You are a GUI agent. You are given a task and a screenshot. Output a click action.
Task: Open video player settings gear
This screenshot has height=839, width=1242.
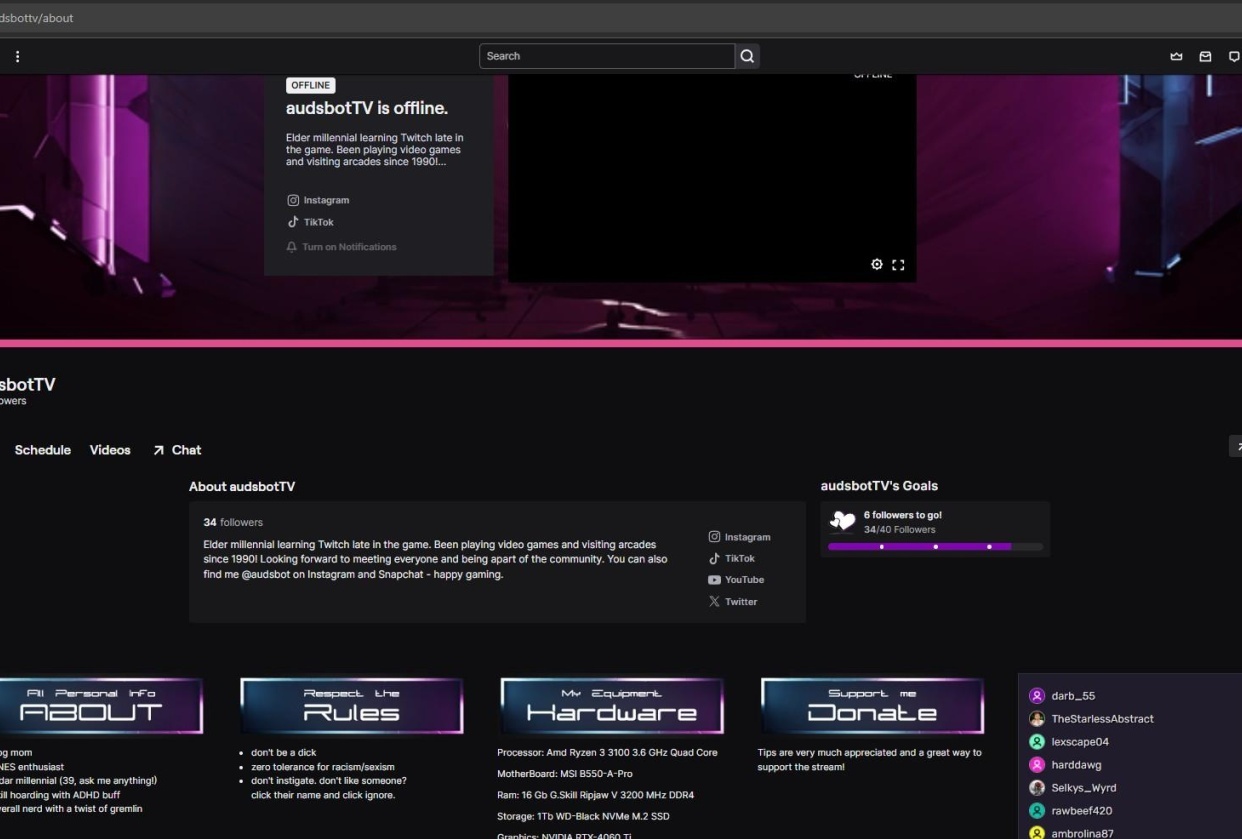click(x=877, y=265)
